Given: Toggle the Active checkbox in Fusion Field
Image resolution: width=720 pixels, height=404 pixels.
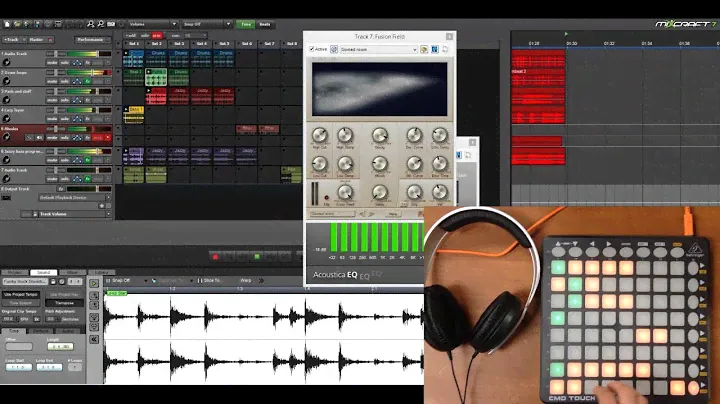Looking at the screenshot, I should click(311, 48).
